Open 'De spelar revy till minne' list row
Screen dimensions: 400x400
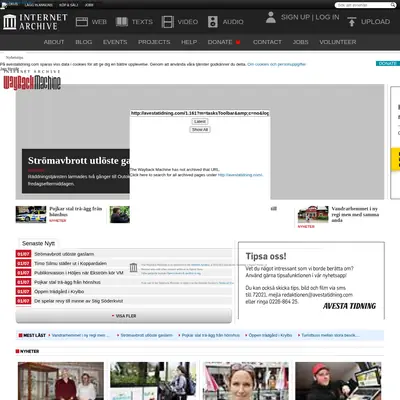point(79,301)
